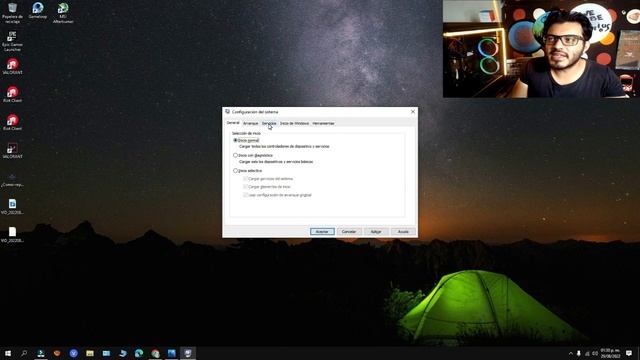Select the Inicio normal radio button
Viewport: 640px width, 360px height.
[235, 140]
